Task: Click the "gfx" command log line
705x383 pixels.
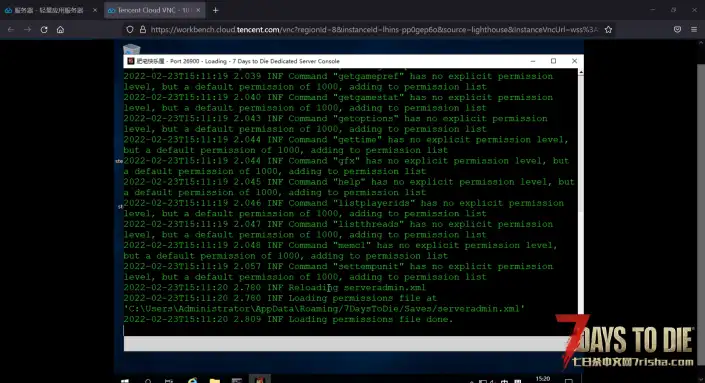Action: (x=346, y=166)
